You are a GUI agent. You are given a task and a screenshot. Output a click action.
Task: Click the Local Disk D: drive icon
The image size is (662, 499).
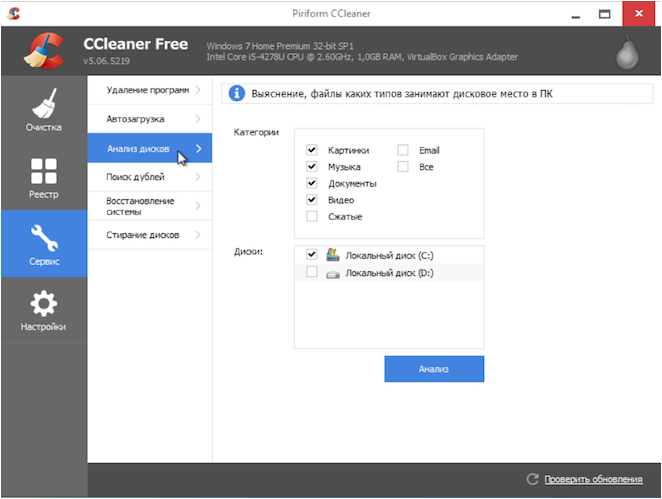pos(333,274)
